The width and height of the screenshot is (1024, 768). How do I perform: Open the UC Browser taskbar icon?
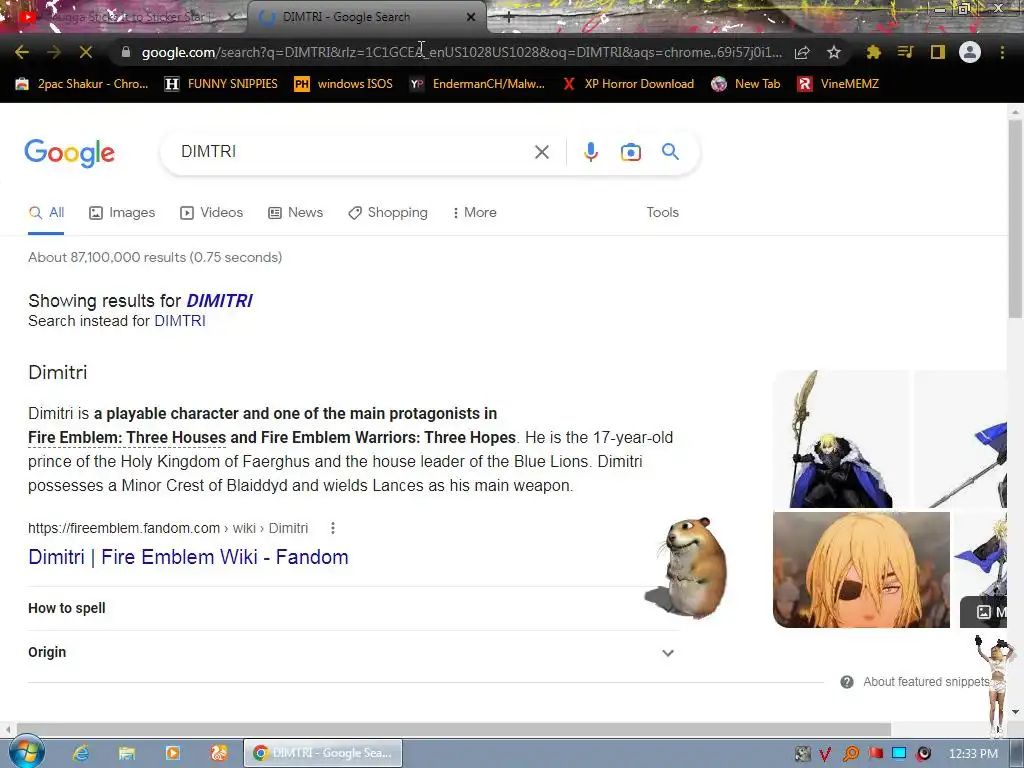pos(218,753)
